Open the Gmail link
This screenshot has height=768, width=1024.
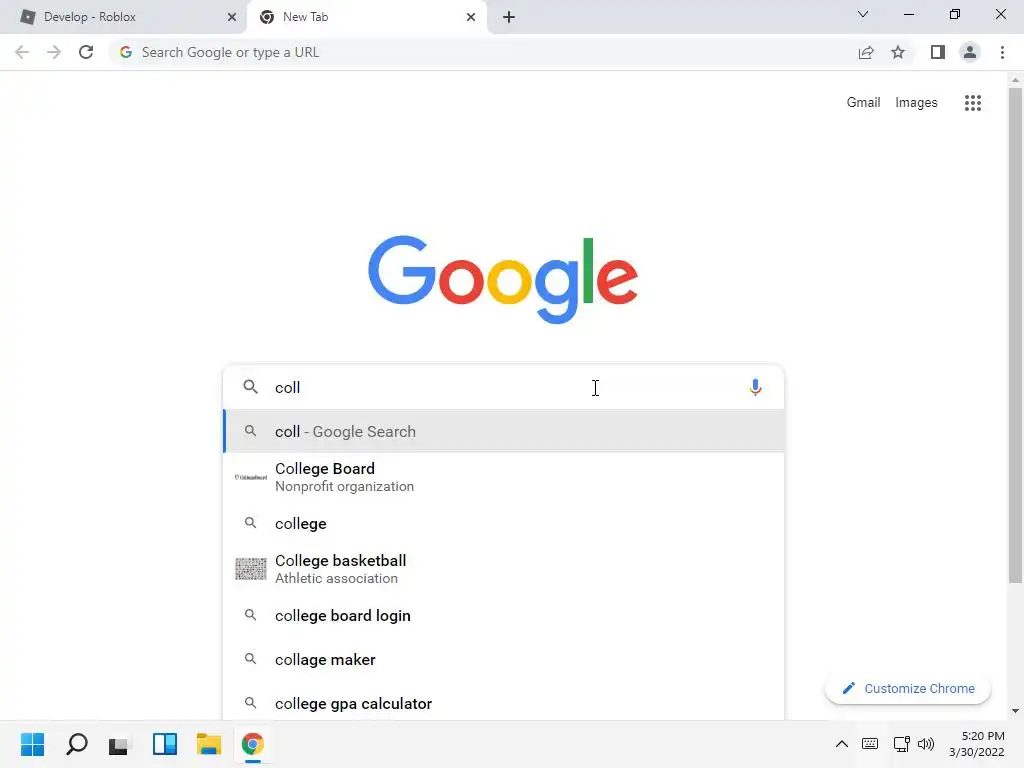coord(863,103)
